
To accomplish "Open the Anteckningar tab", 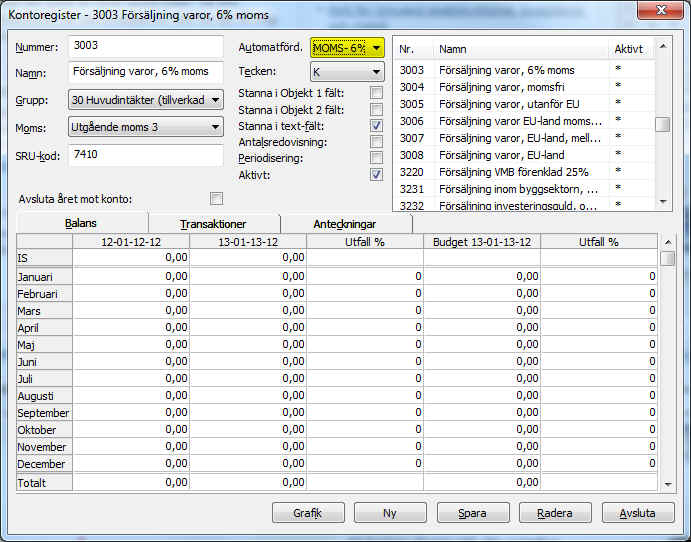I will (346, 224).
